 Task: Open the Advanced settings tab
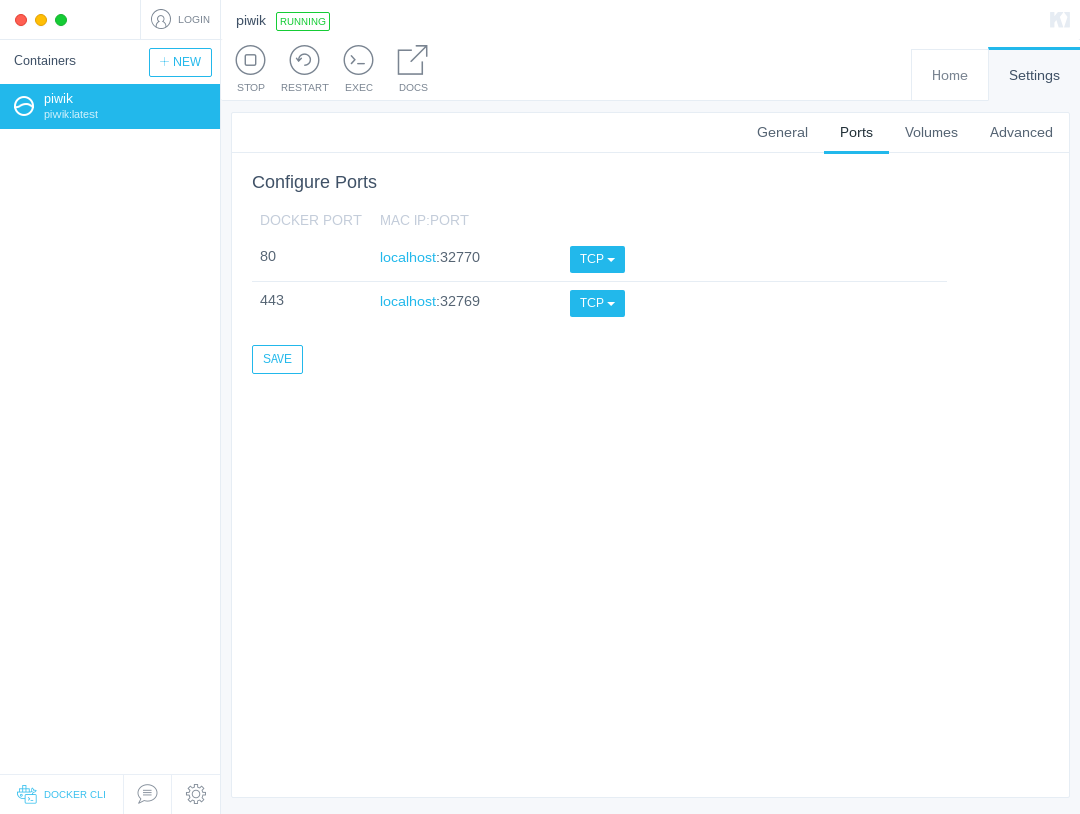point(1021,132)
